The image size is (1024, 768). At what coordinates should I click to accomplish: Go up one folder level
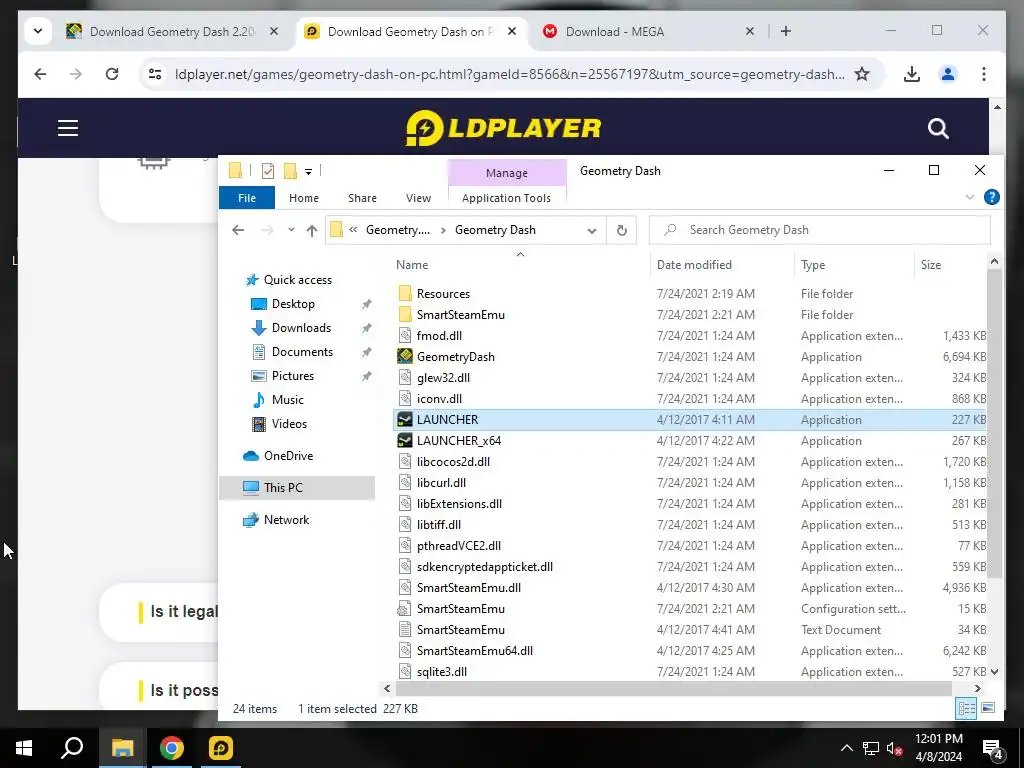click(x=312, y=231)
